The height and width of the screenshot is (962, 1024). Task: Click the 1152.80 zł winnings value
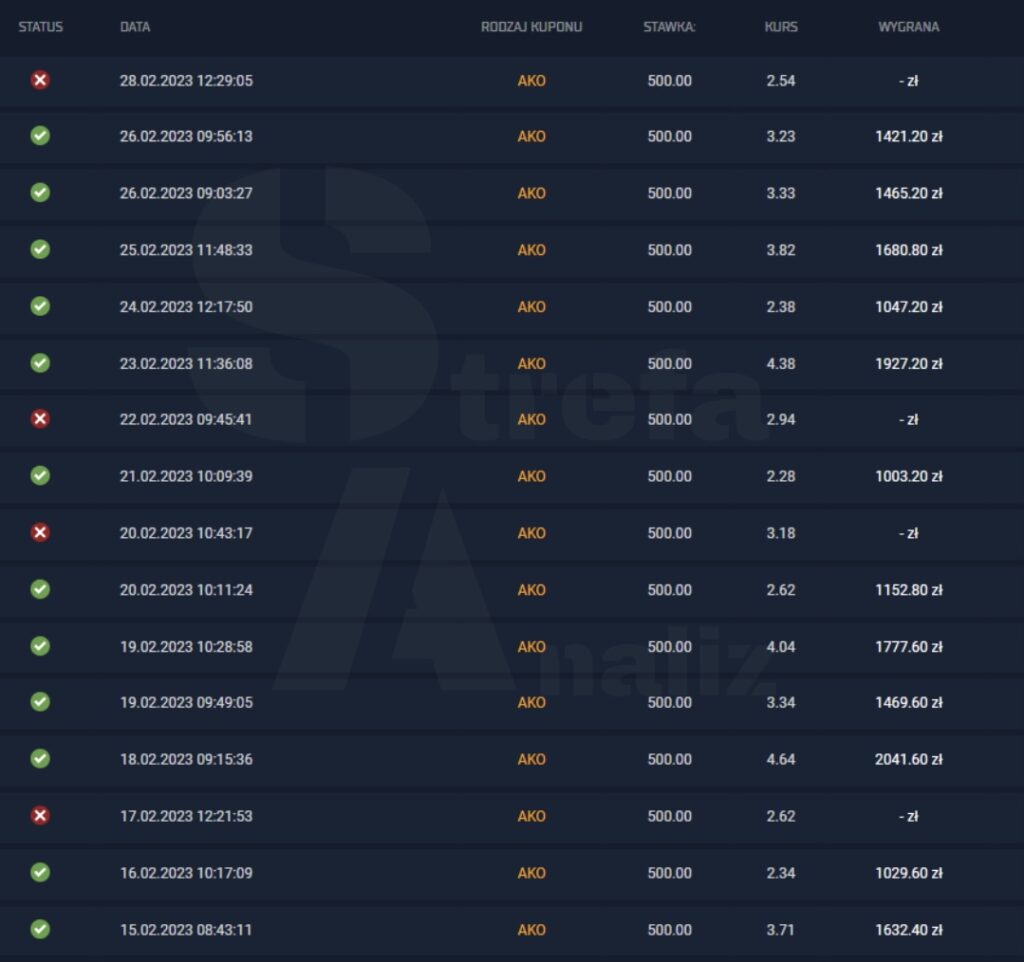[908, 590]
